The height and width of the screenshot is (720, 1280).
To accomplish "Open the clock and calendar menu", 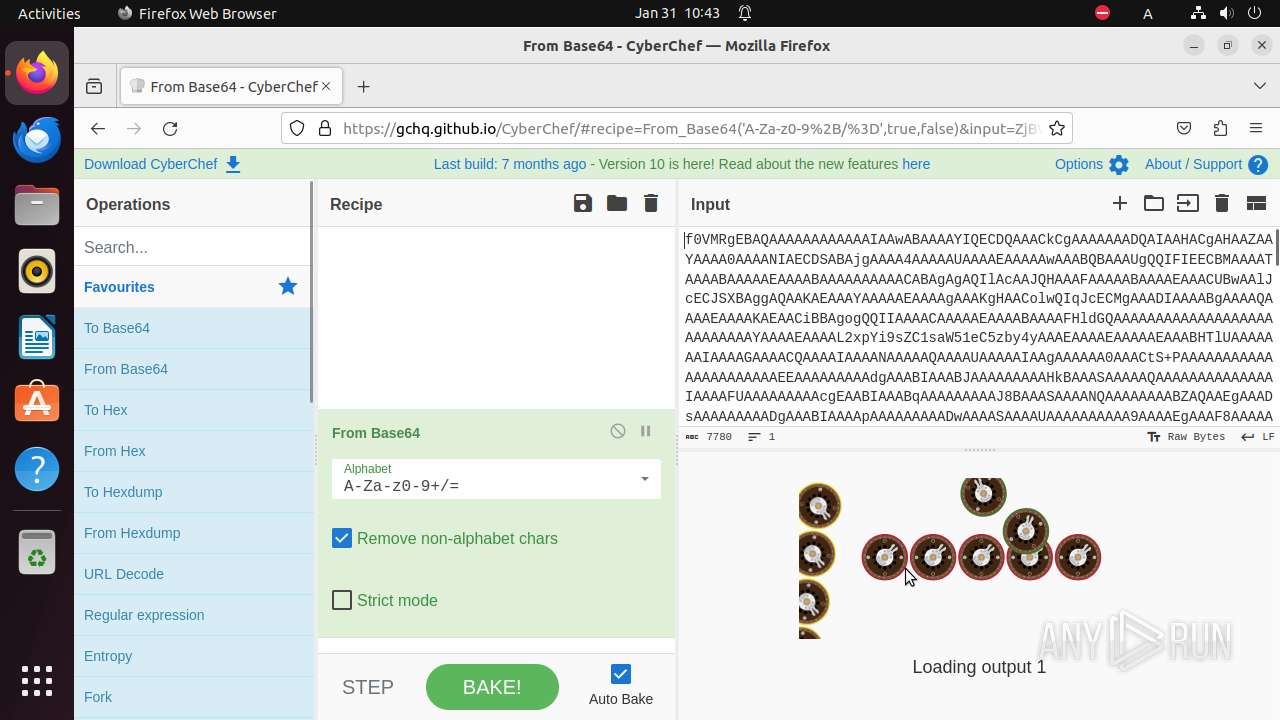I will coord(677,13).
